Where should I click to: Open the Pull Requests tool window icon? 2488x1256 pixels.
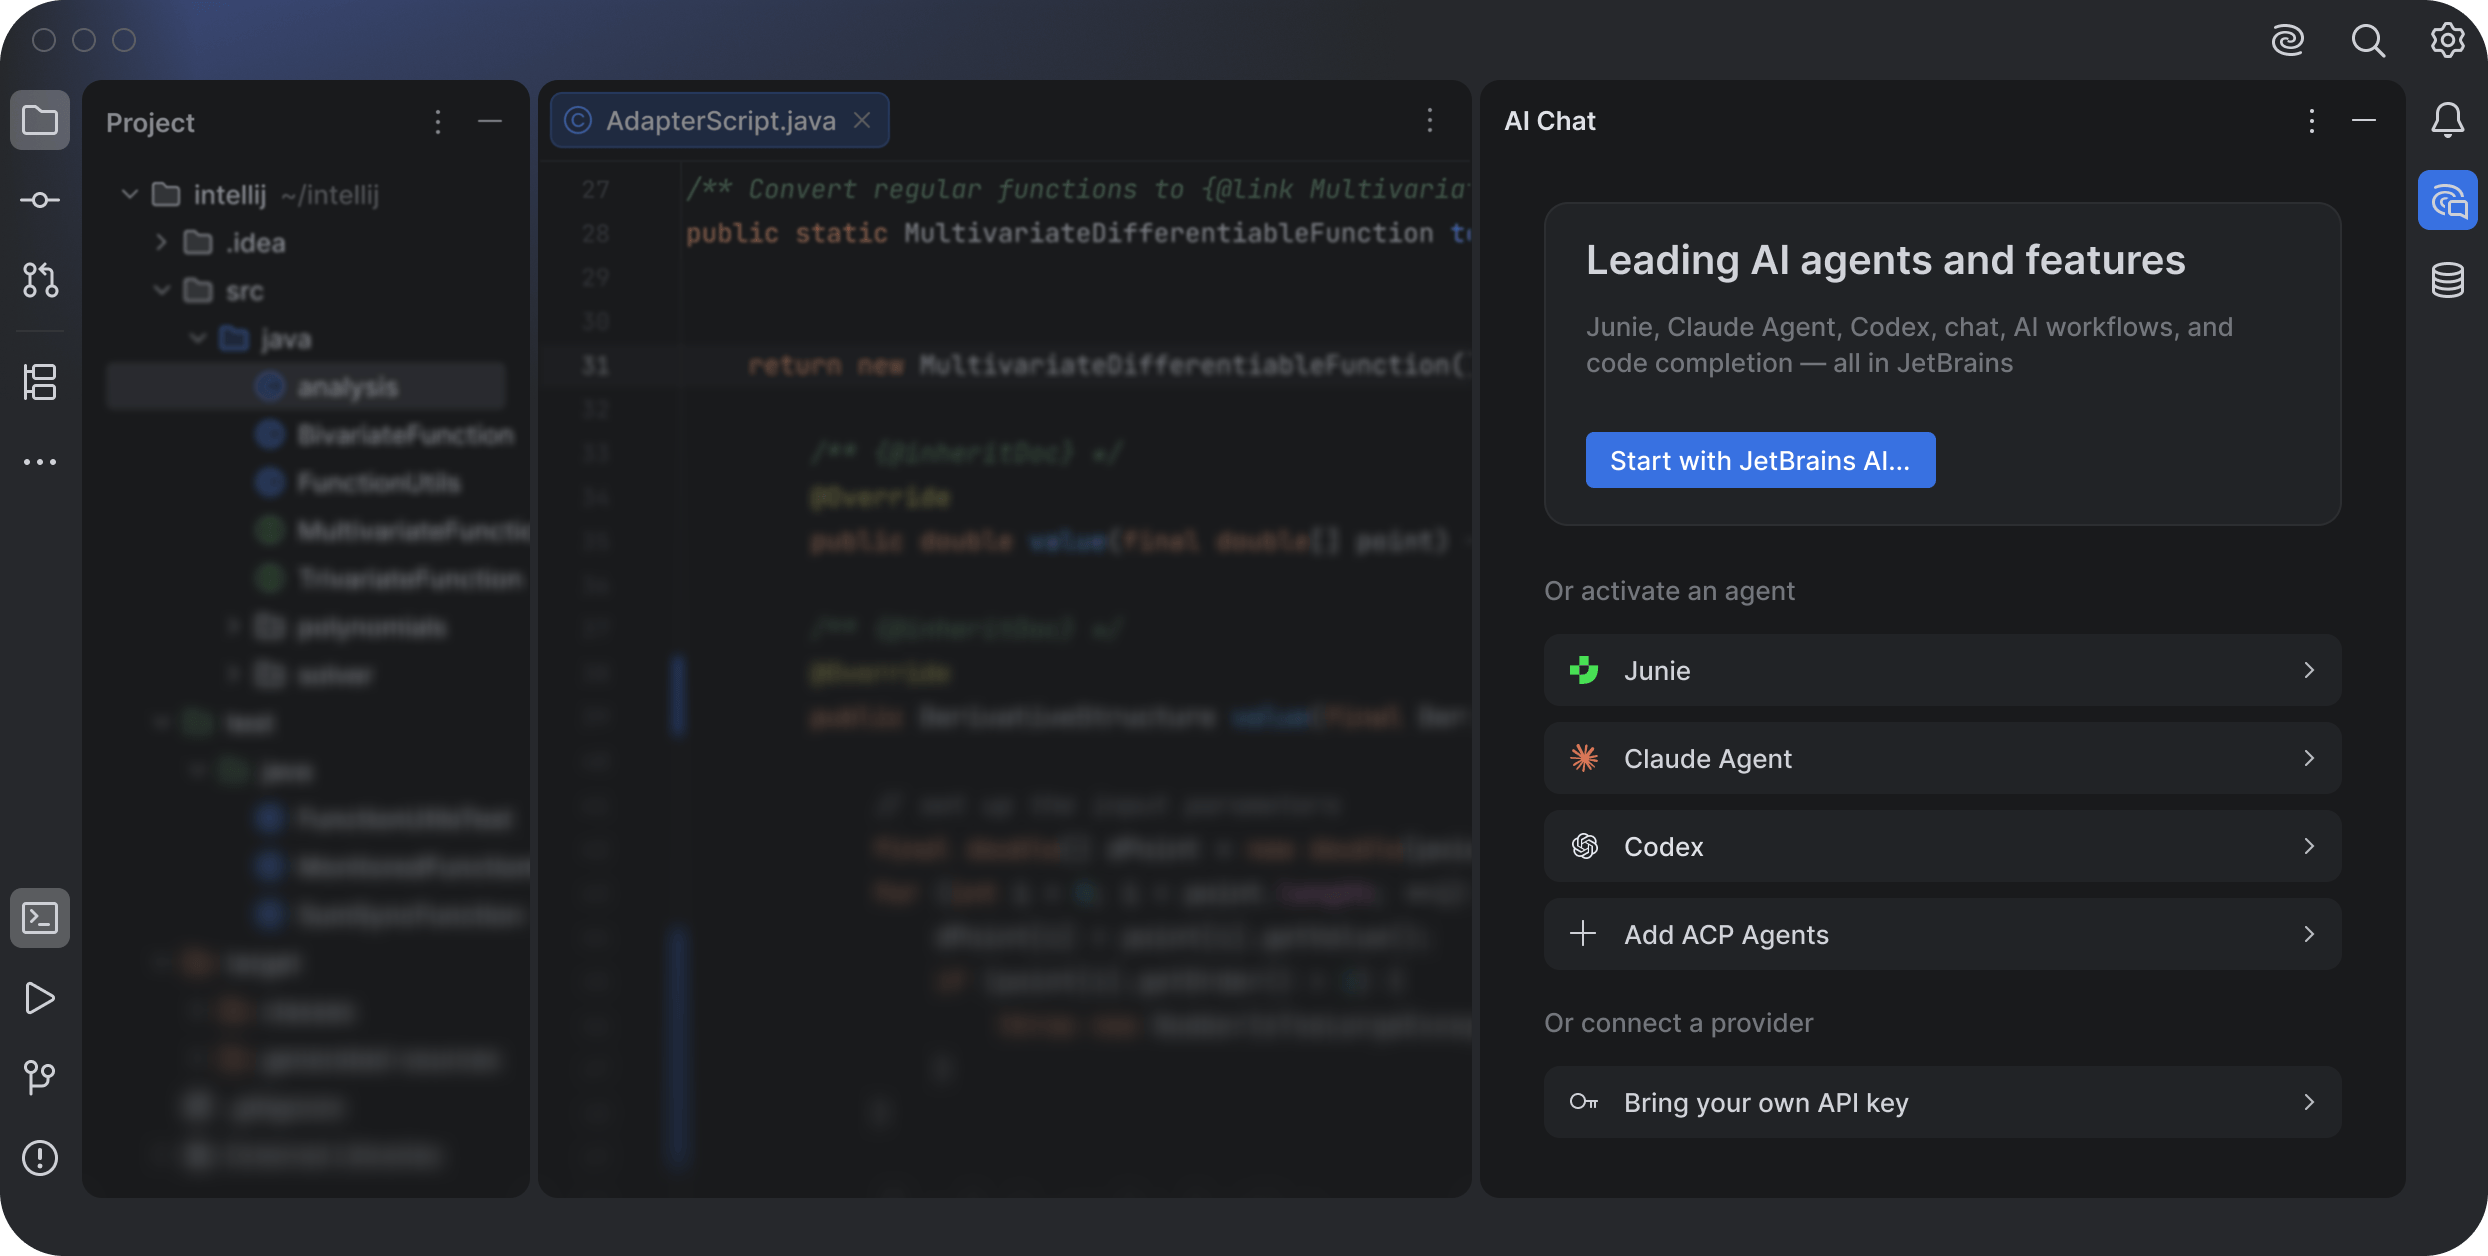(40, 280)
